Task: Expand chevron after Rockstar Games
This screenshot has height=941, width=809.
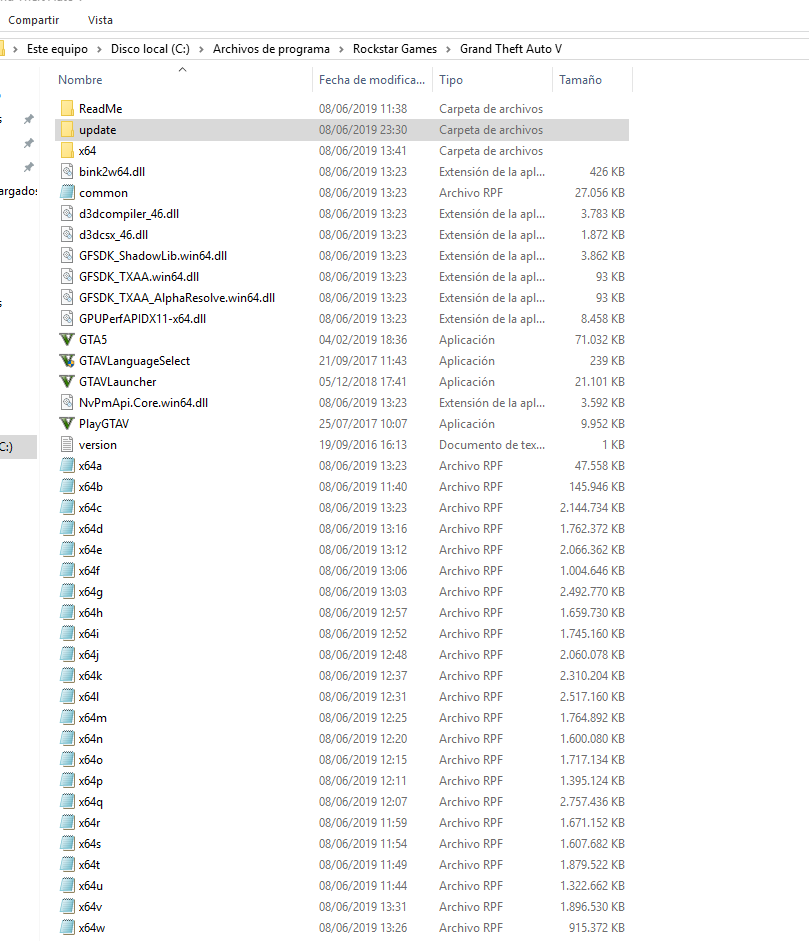Action: 448,49
